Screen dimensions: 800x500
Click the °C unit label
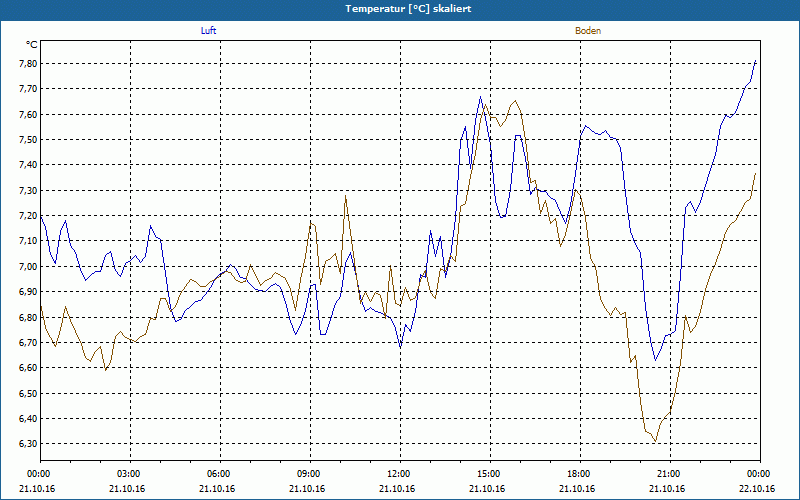tap(32, 45)
